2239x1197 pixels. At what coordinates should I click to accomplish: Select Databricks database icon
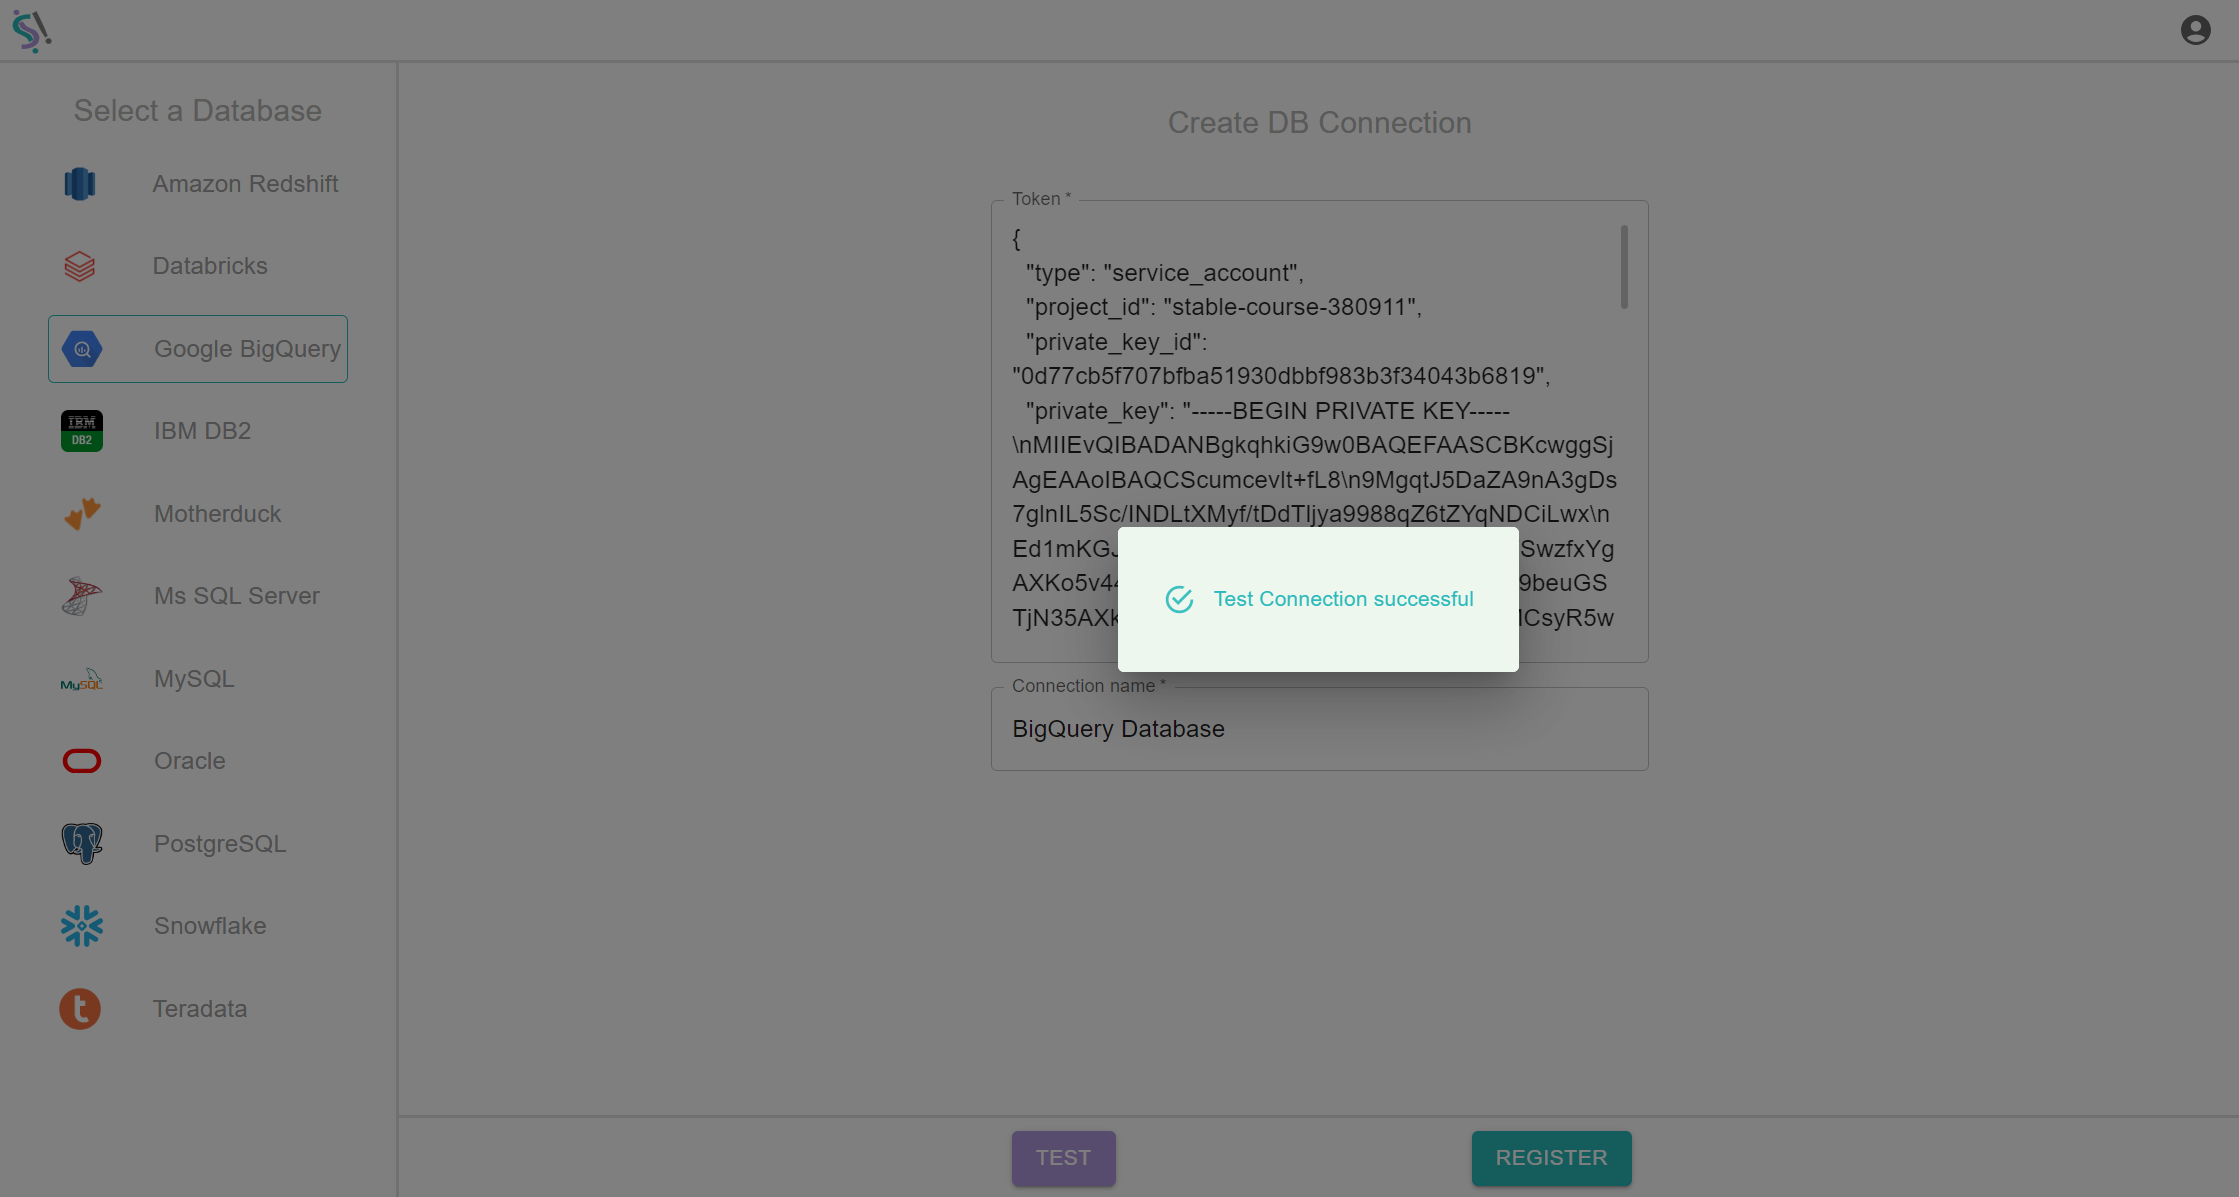(x=78, y=264)
